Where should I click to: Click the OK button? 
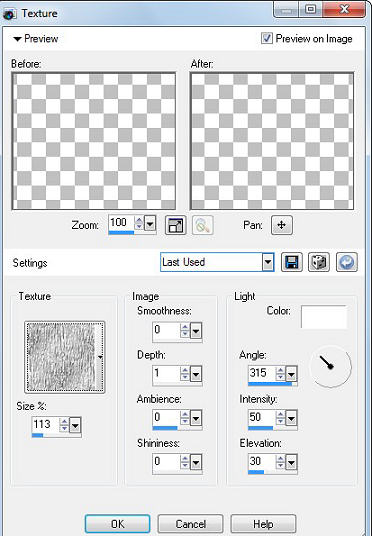pos(117,524)
